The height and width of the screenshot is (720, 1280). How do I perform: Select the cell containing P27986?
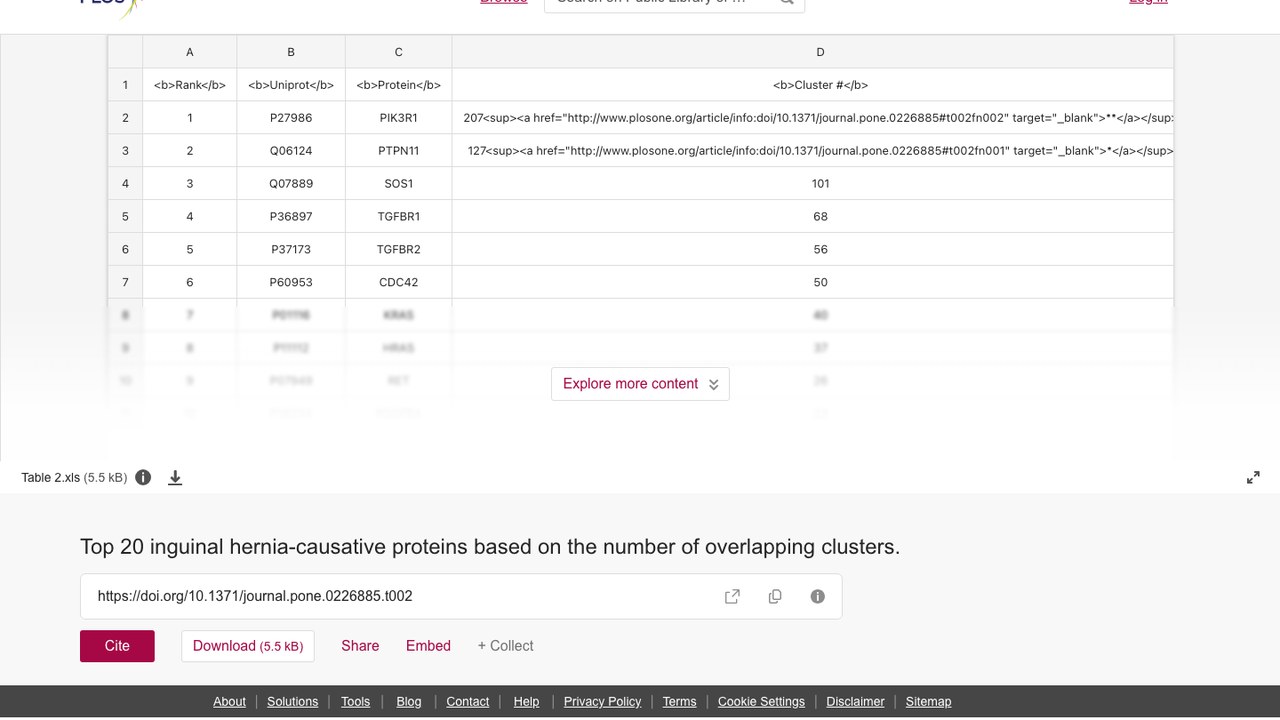(291, 118)
